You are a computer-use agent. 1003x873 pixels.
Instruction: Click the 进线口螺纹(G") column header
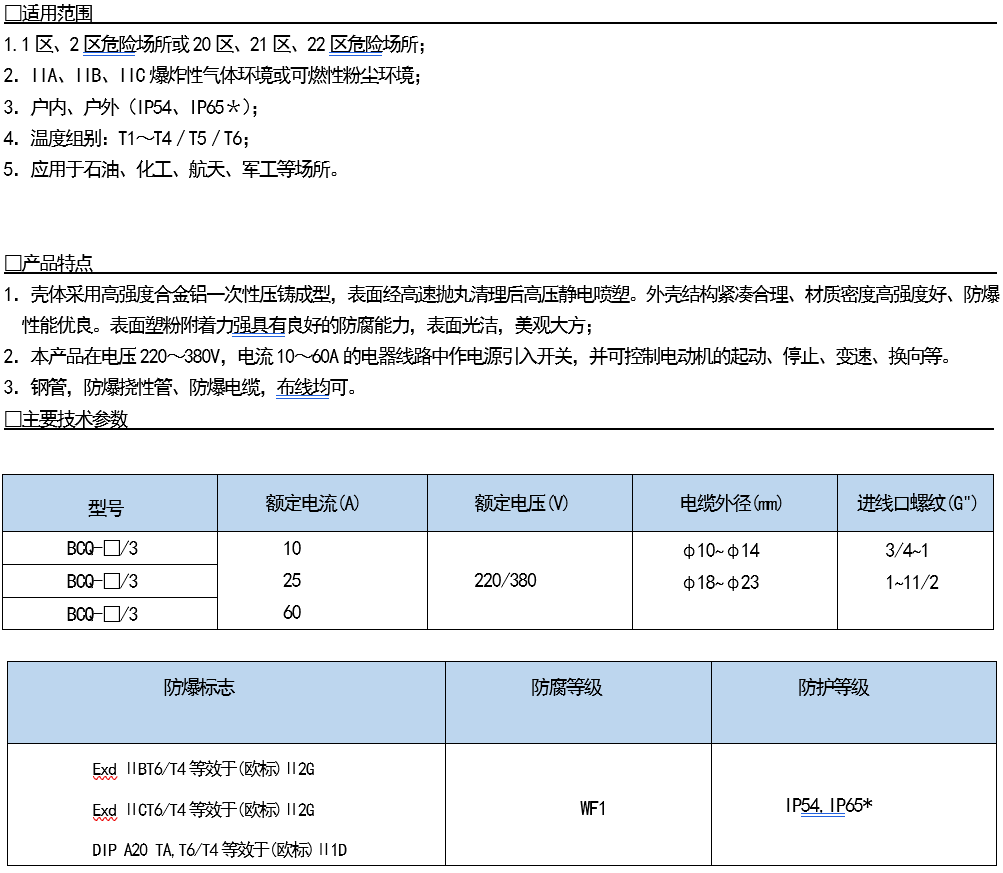click(x=916, y=504)
